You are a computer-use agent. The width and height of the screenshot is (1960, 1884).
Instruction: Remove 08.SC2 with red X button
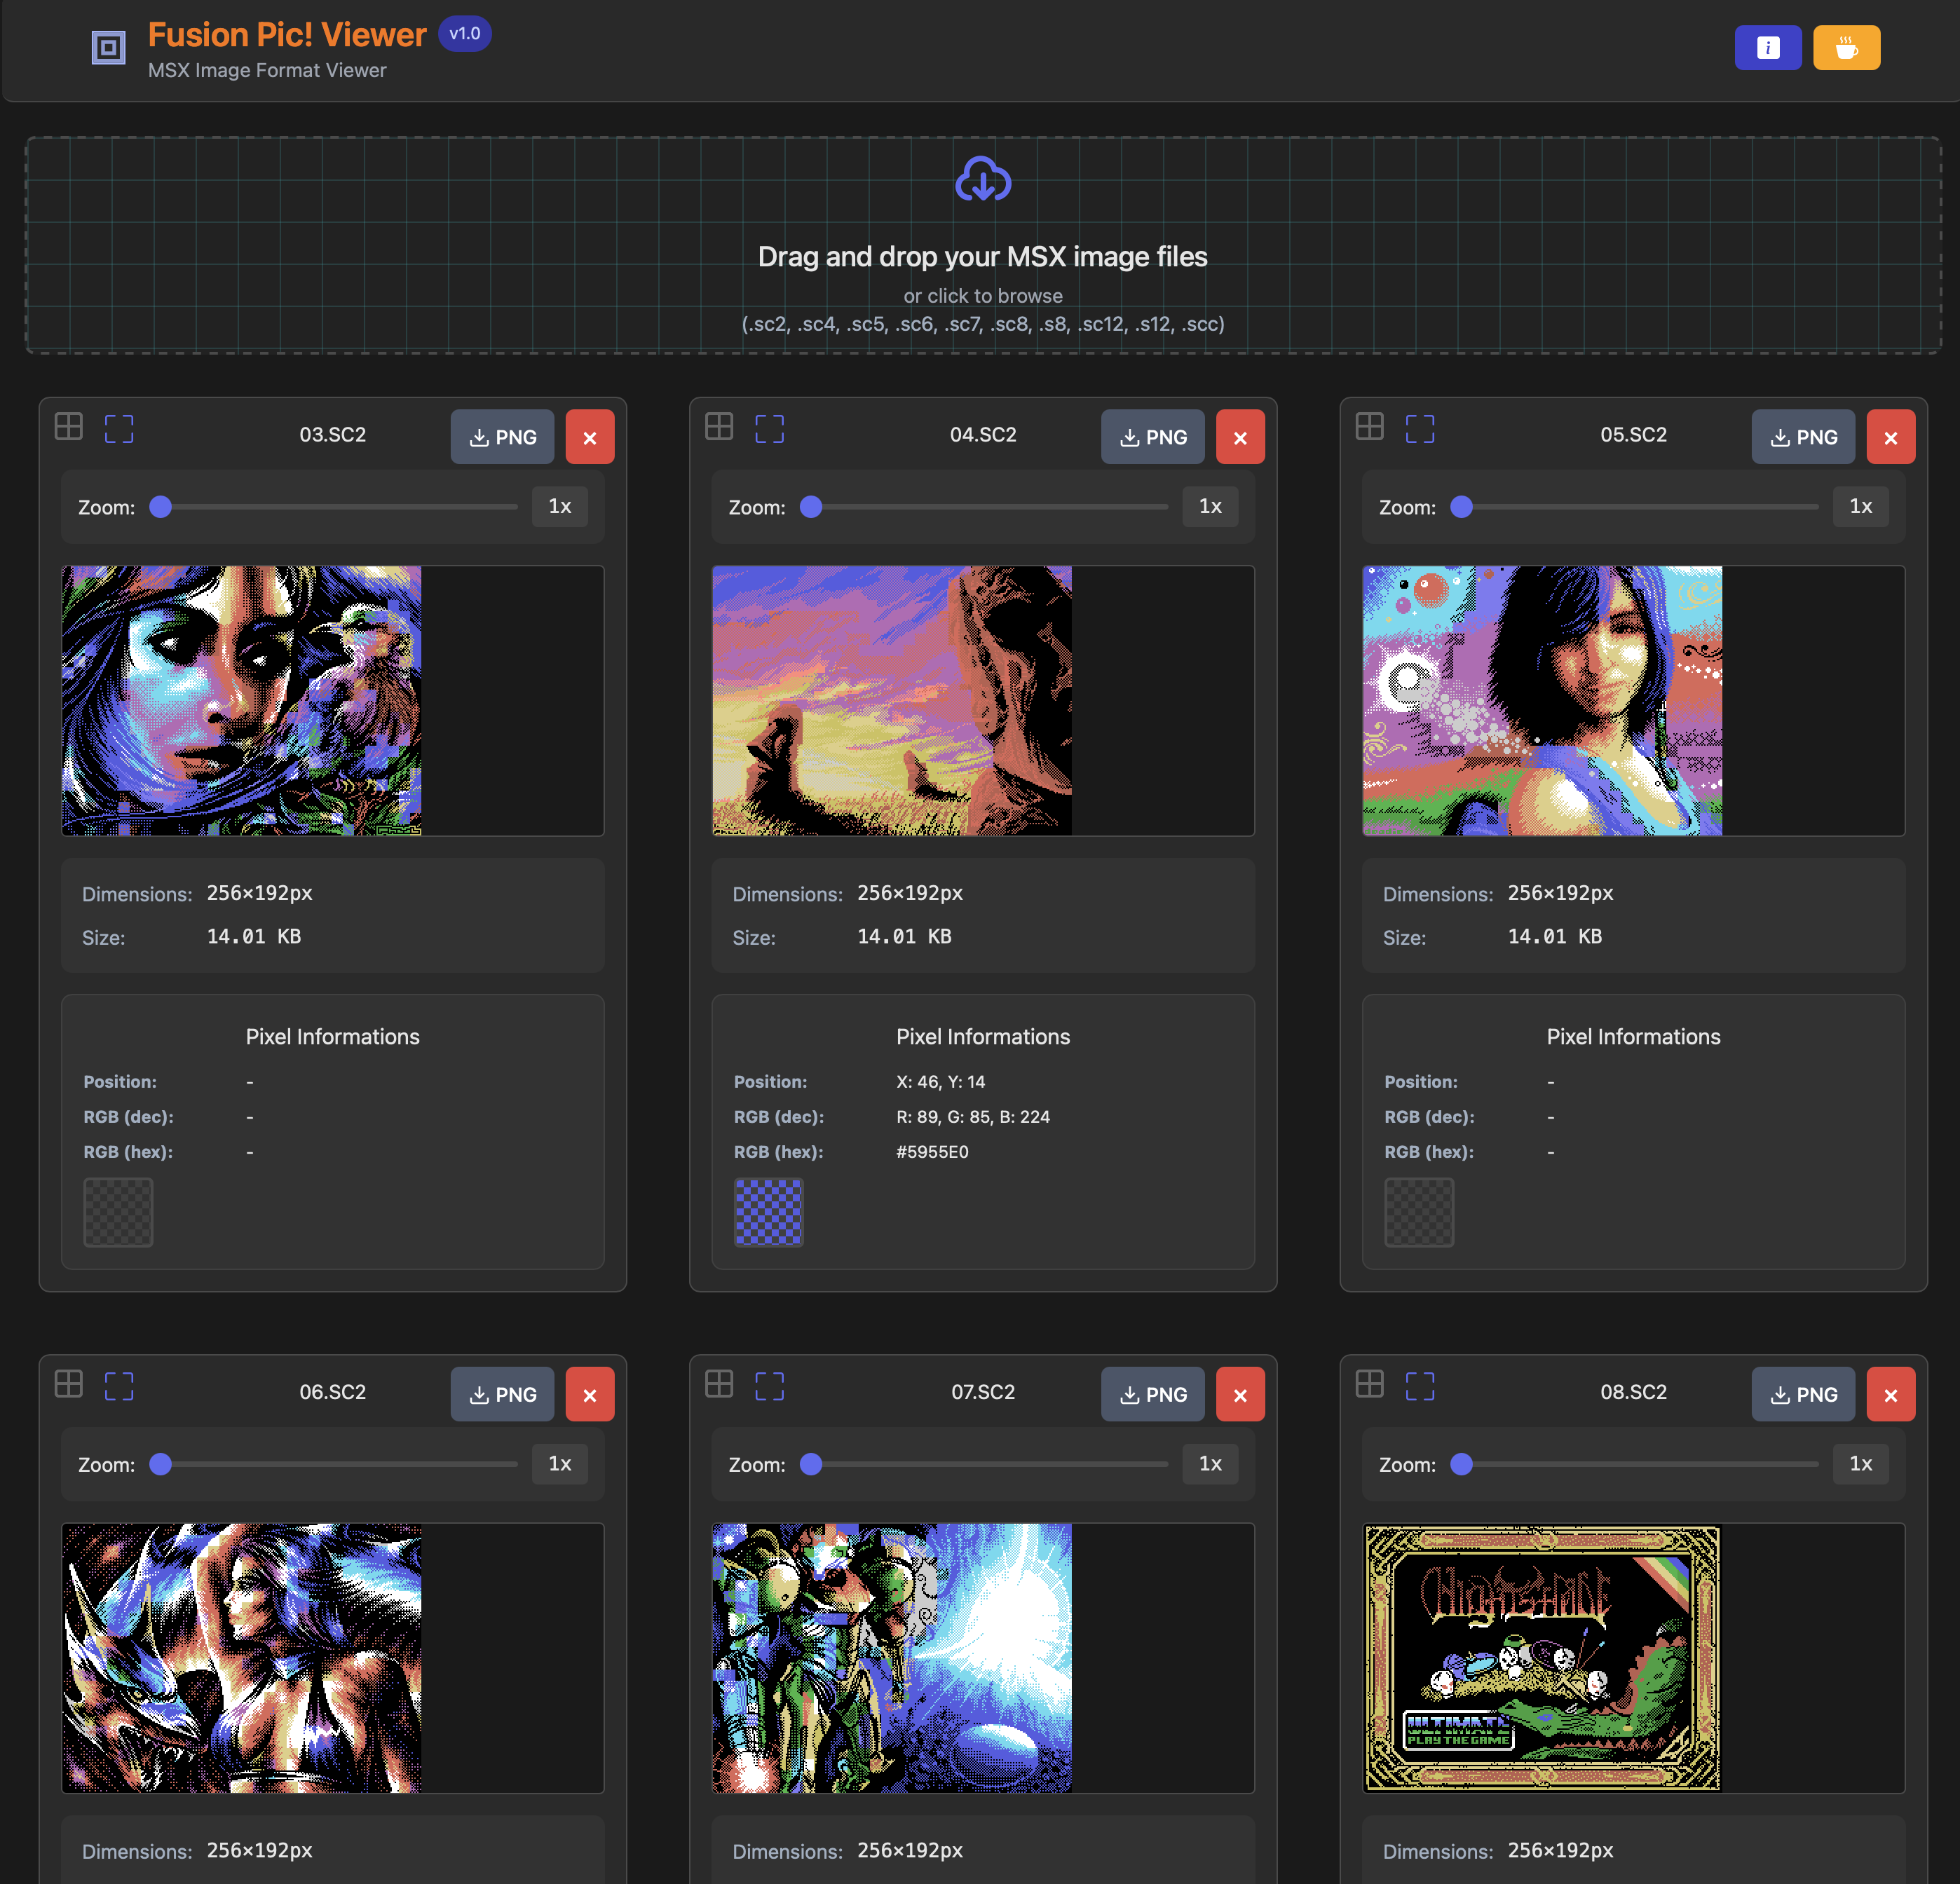tap(1890, 1394)
